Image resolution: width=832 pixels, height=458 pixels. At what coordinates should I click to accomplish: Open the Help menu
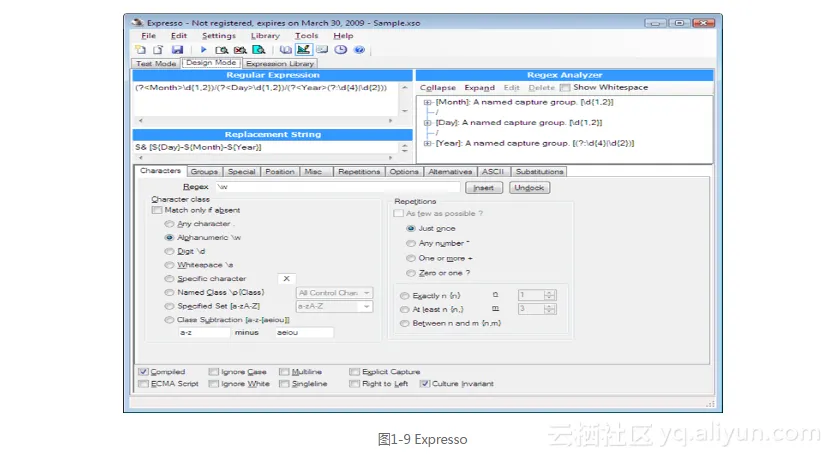[343, 36]
